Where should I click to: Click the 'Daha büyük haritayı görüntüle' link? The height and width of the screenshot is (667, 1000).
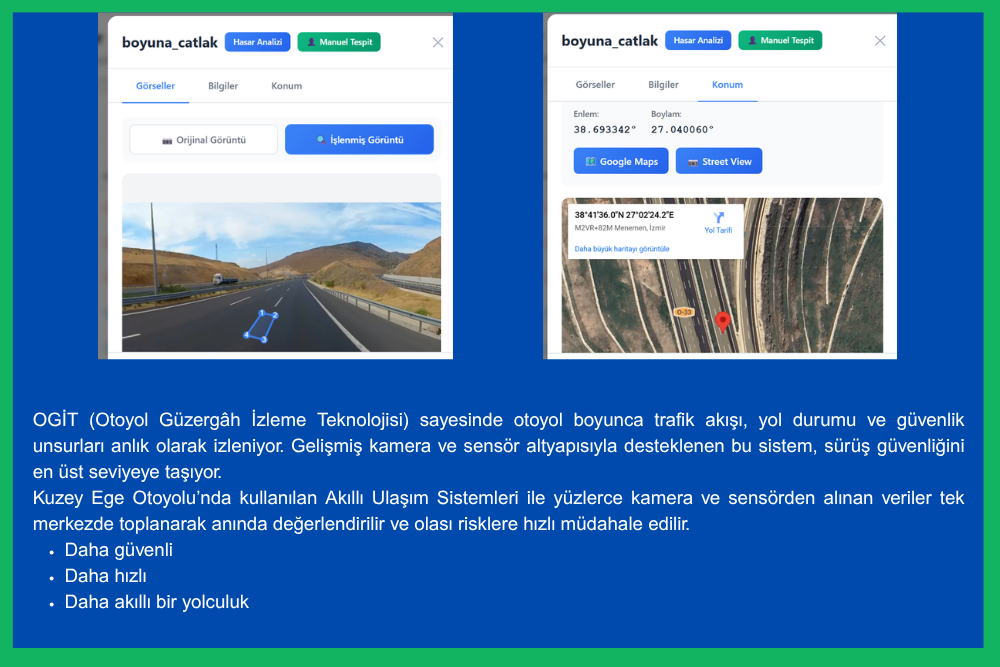[x=619, y=249]
